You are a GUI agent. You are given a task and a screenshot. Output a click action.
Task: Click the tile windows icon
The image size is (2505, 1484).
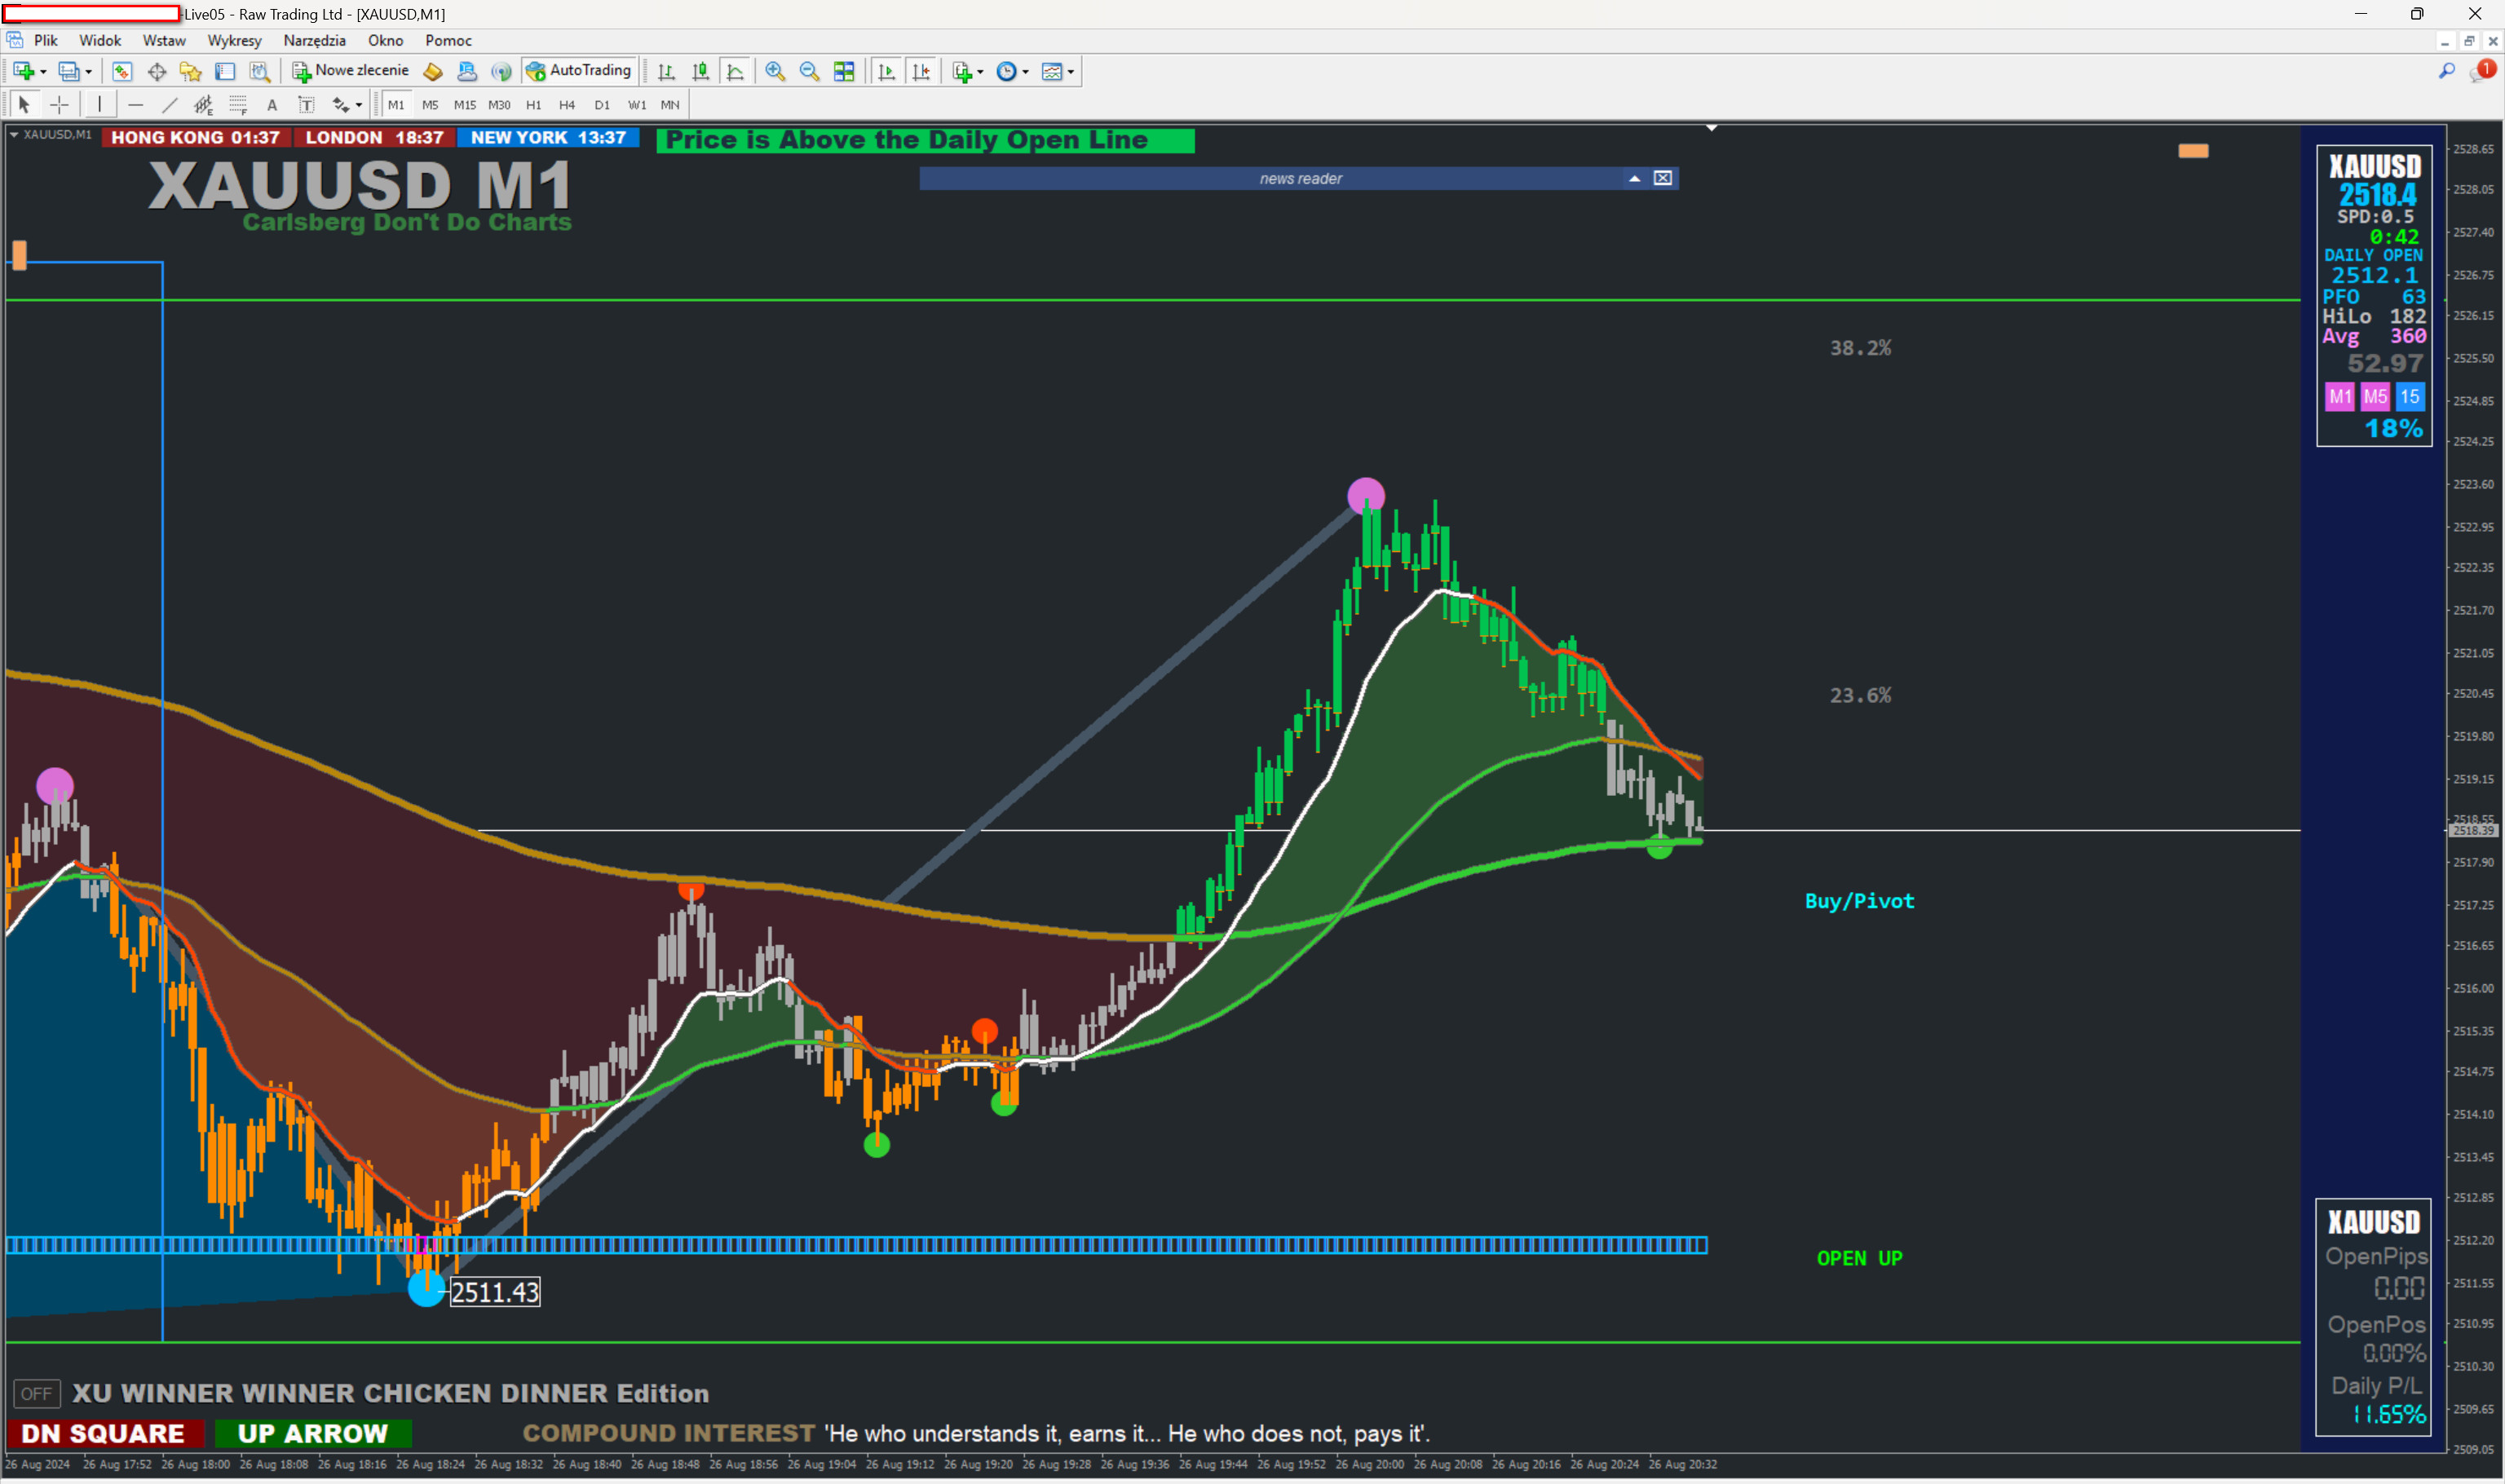point(844,71)
